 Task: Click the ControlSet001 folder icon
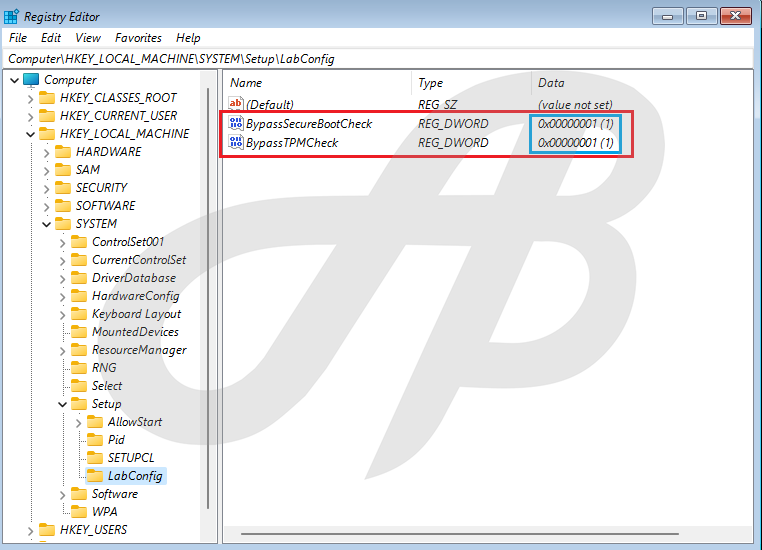coord(79,241)
